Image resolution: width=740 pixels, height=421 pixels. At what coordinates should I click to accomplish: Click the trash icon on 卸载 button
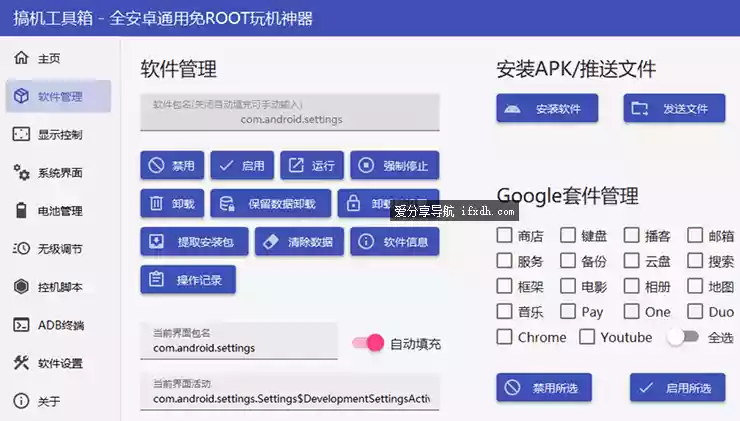click(x=156, y=203)
